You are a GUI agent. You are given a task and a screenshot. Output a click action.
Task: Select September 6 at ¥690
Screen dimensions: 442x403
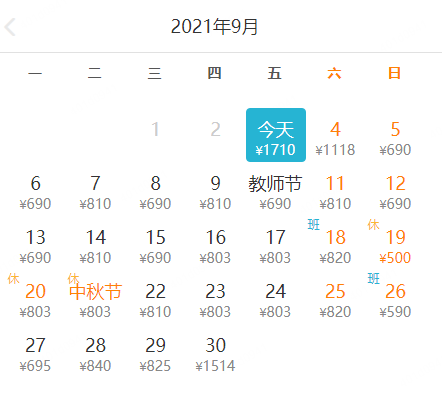point(35,192)
